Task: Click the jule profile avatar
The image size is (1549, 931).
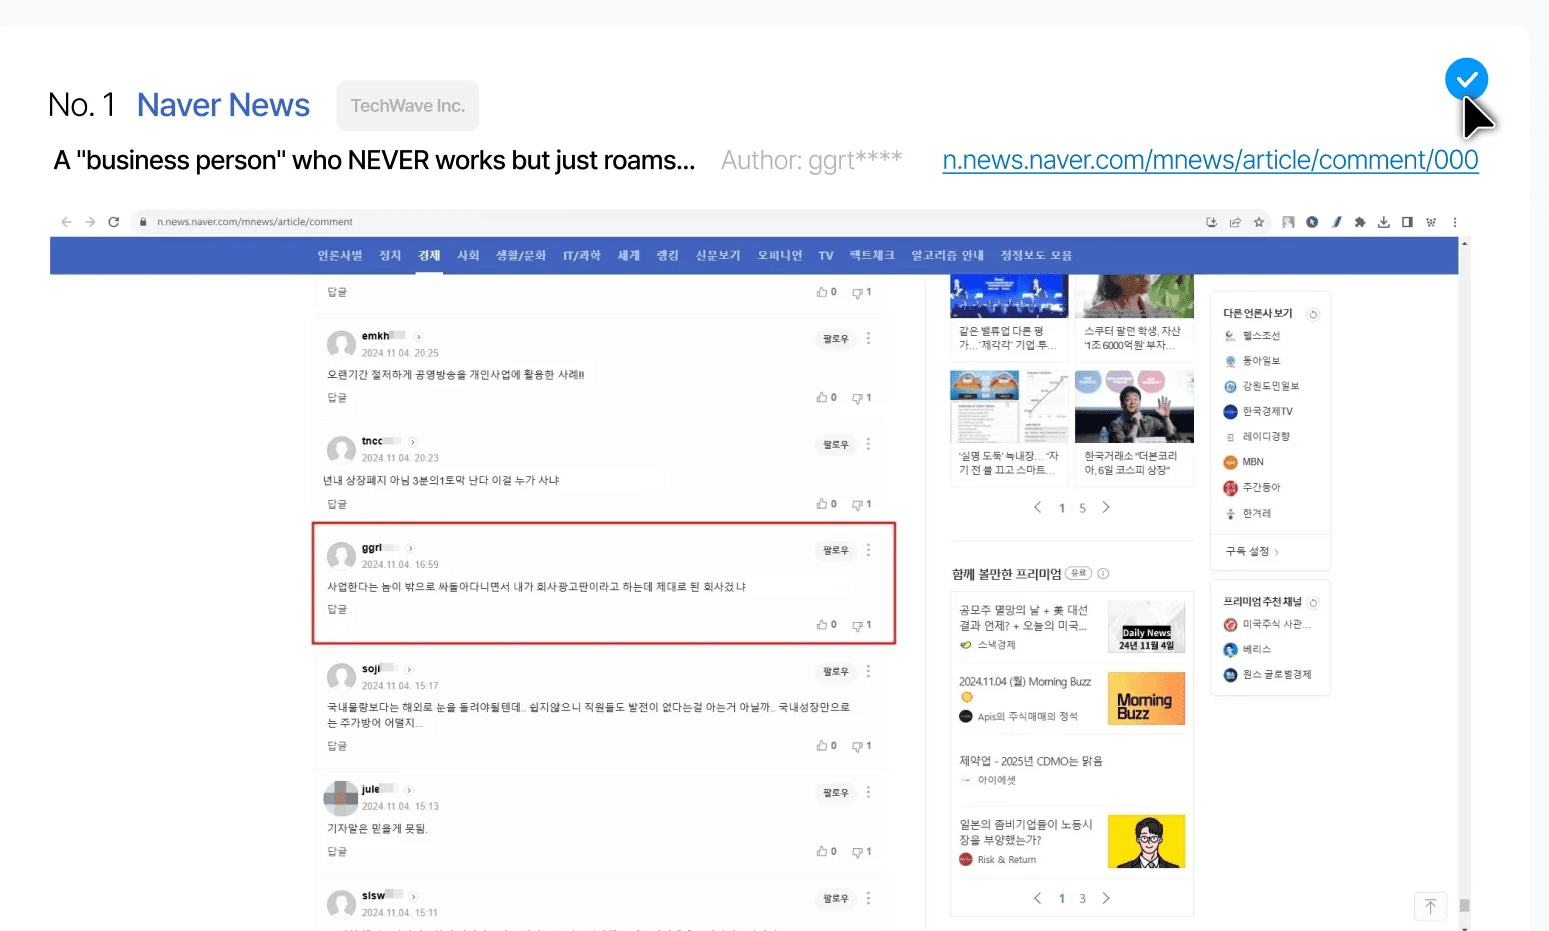Action: point(341,798)
